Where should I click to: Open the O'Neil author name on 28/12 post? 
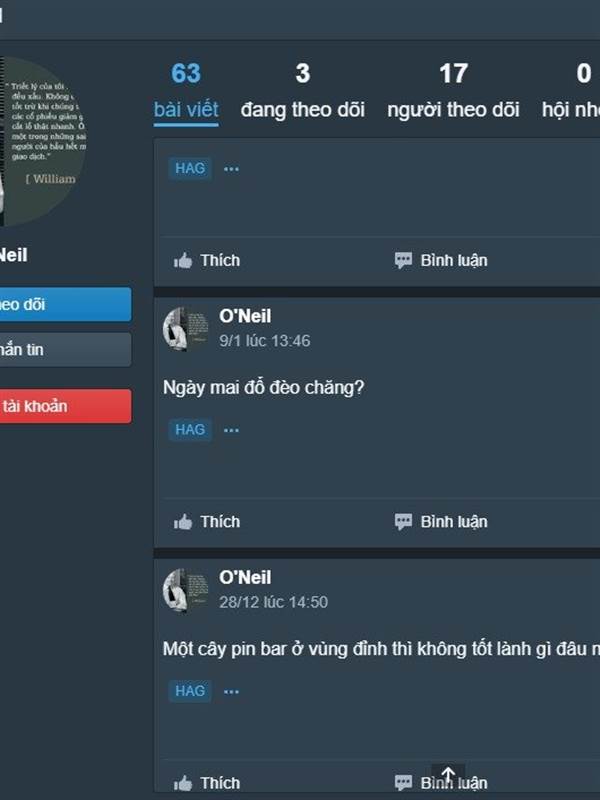click(x=245, y=578)
